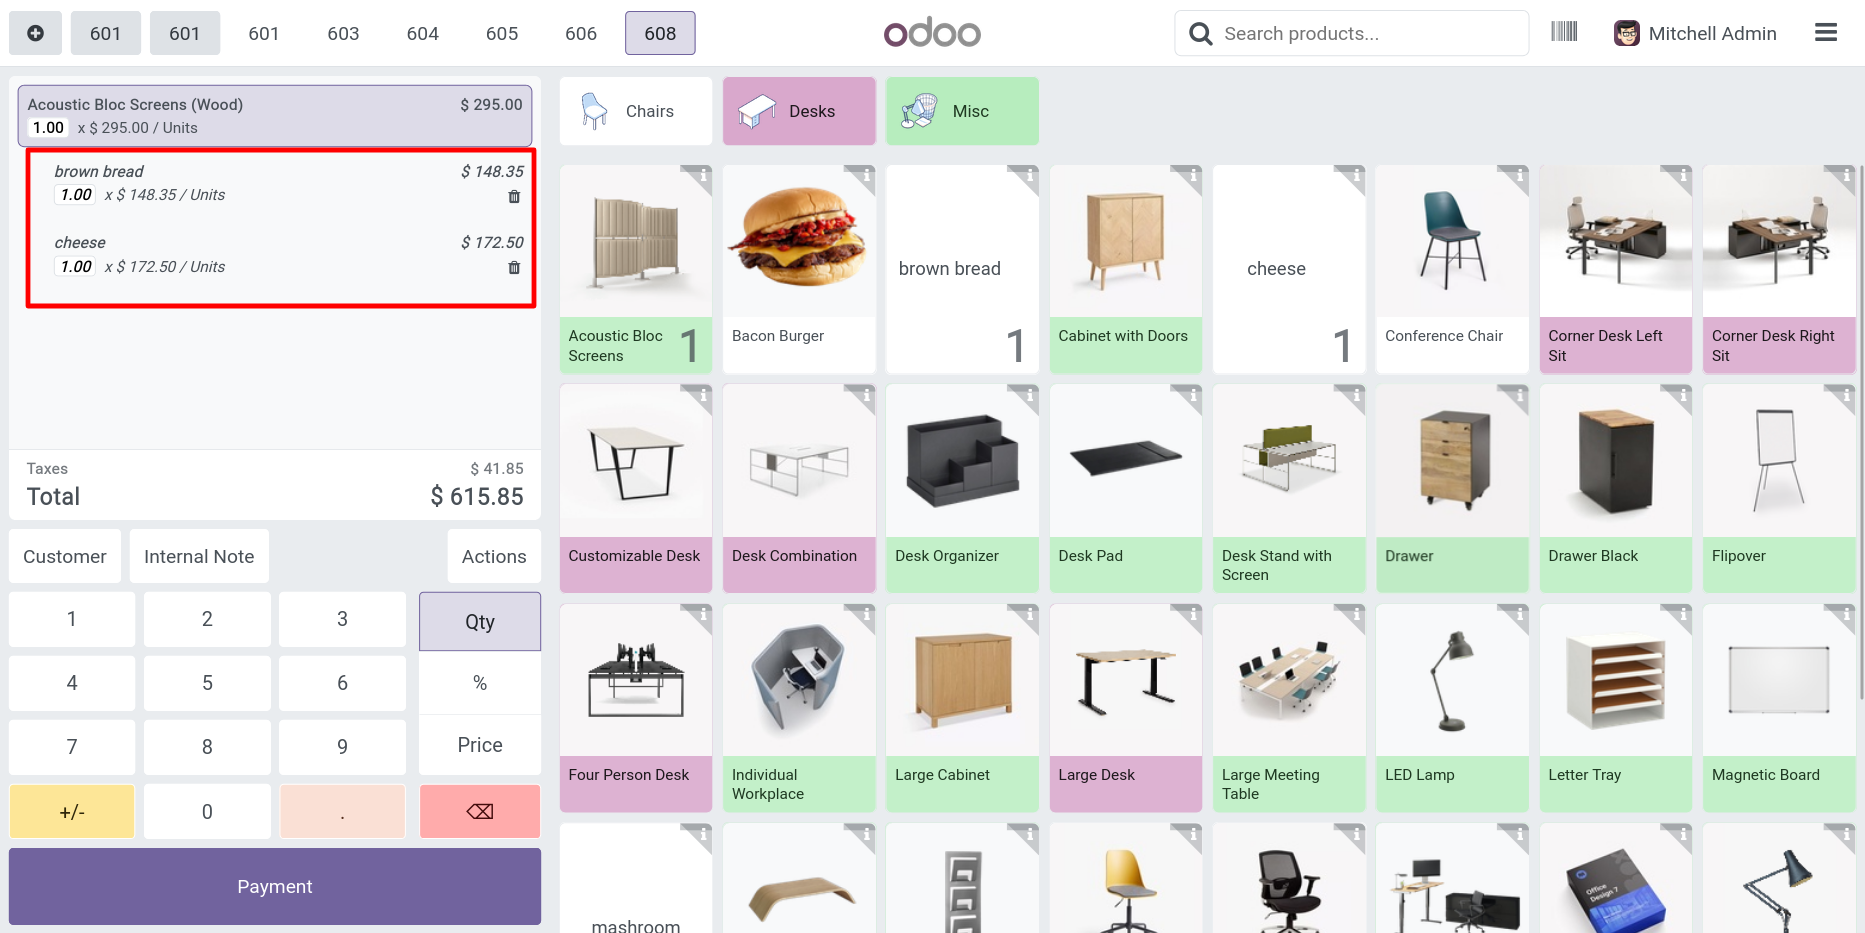The width and height of the screenshot is (1865, 933).
Task: Show info for Bacon Burger product
Action: pyautogui.click(x=866, y=176)
